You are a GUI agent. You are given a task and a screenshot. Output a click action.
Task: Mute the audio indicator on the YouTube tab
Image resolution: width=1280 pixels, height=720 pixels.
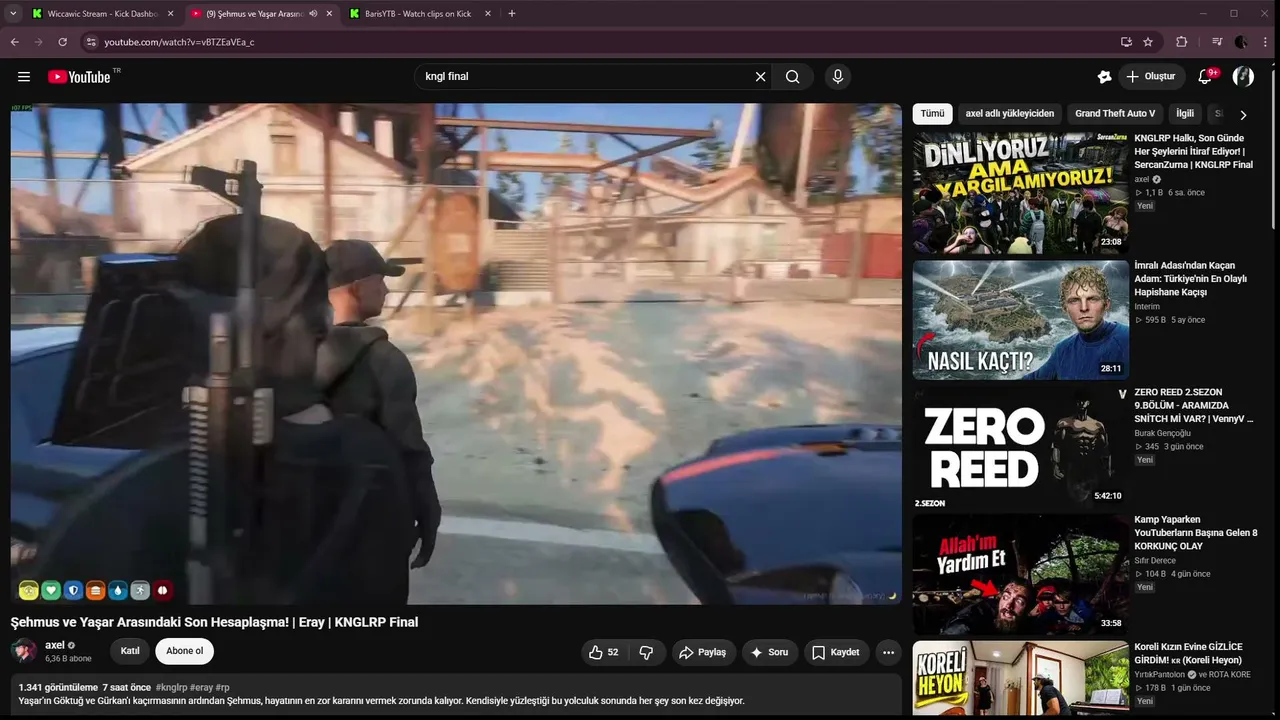coord(313,14)
